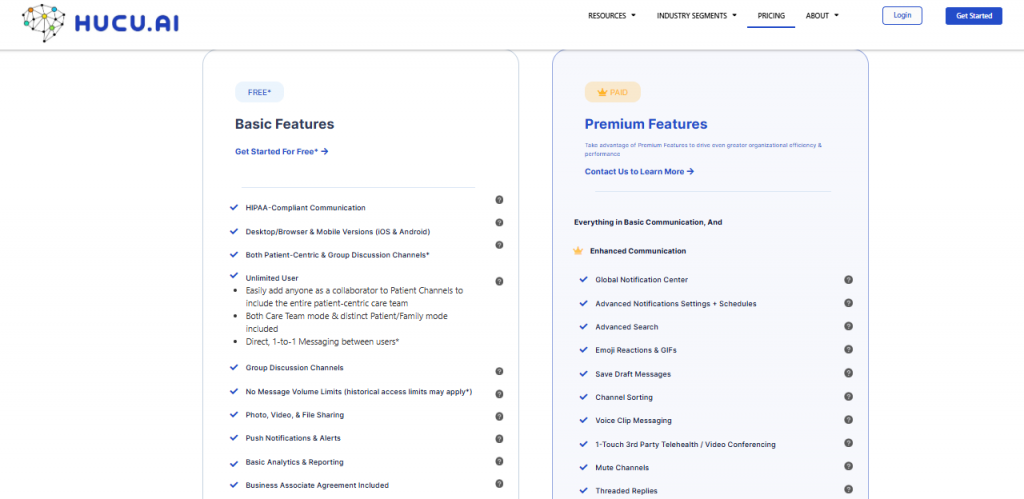Click the Login button
This screenshot has height=499, width=1024.
(x=902, y=16)
